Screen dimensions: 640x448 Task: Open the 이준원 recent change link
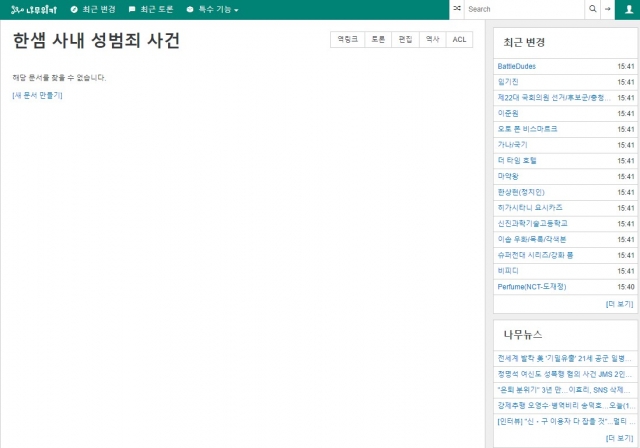tap(508, 113)
